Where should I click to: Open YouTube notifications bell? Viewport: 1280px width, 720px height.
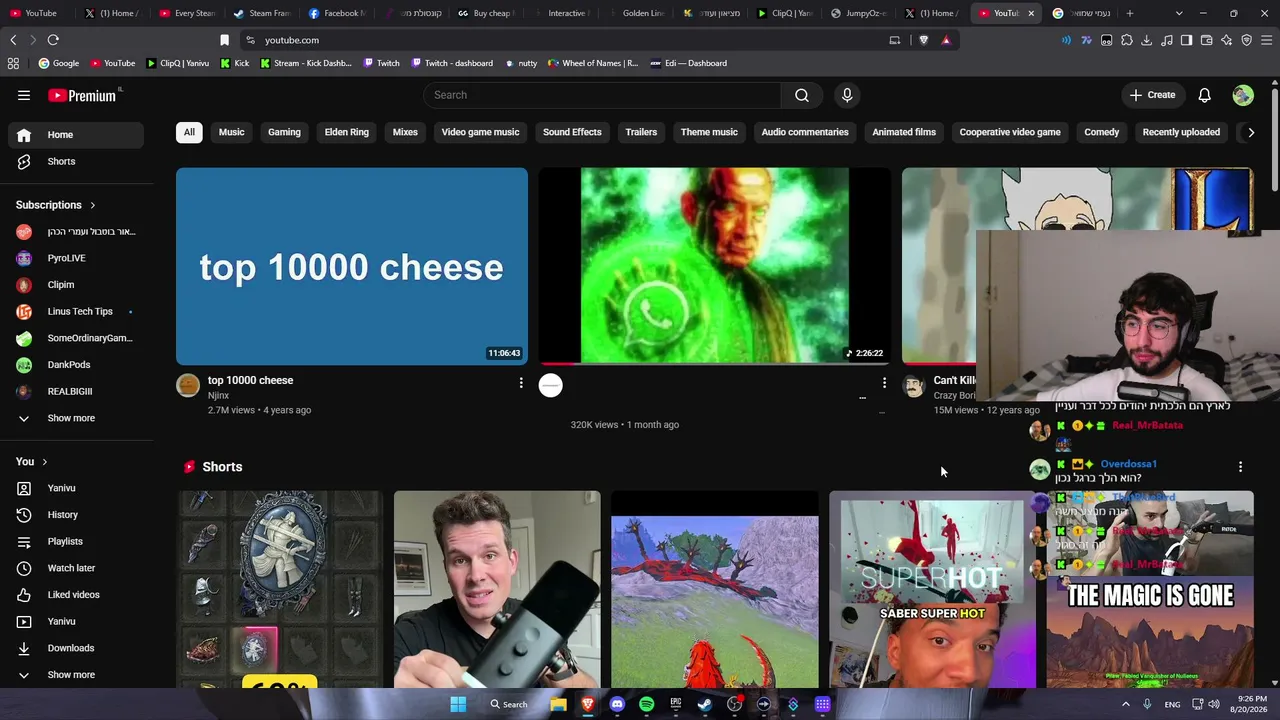point(1205,95)
